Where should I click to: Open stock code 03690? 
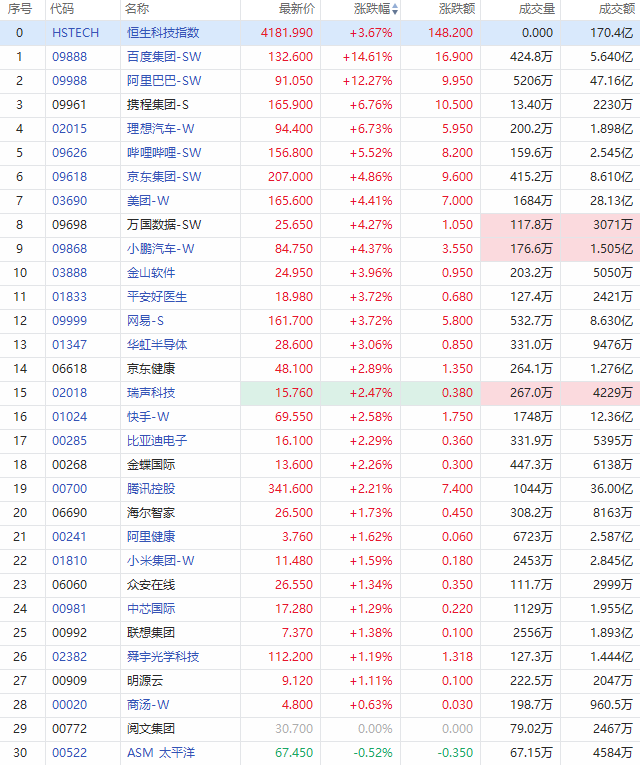pos(70,201)
